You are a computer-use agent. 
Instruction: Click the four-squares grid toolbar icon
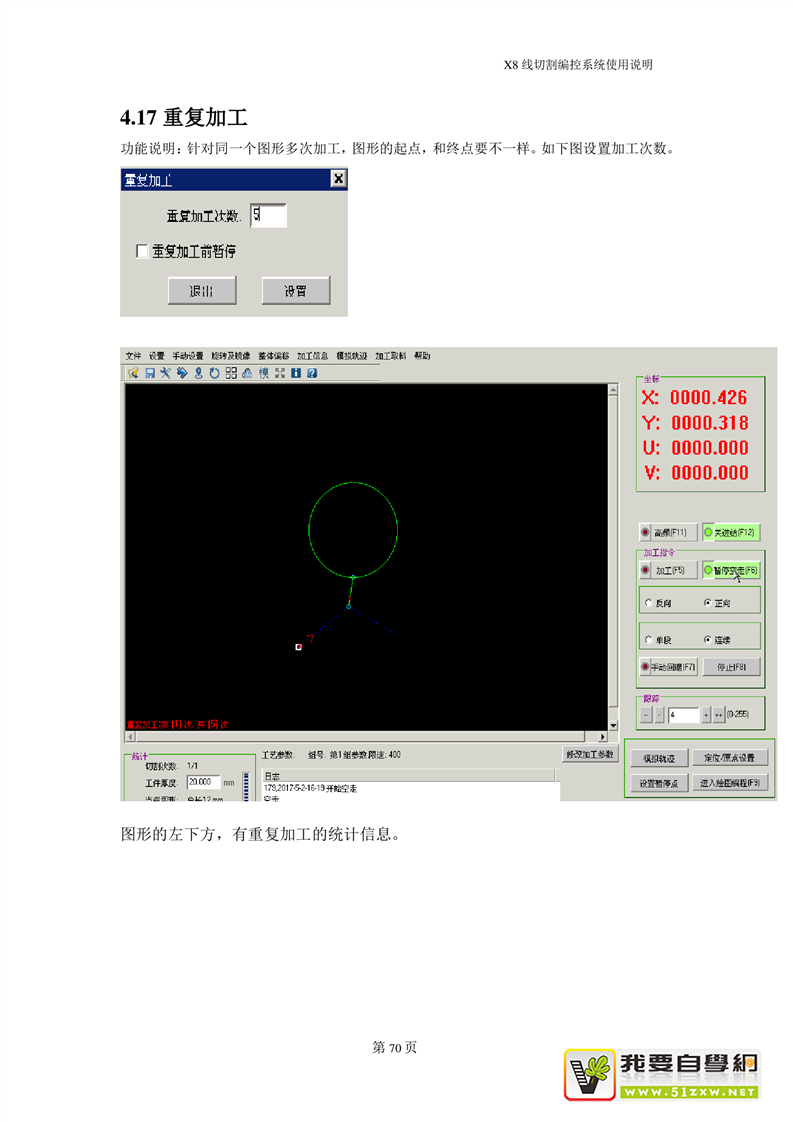pyautogui.click(x=231, y=373)
